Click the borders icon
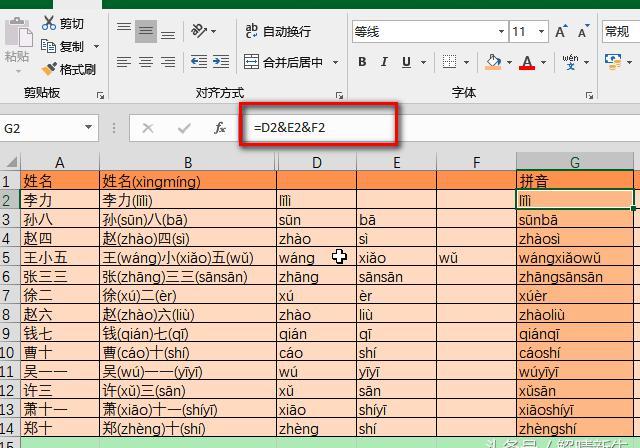Image resolution: width=640 pixels, height=448 pixels. click(449, 62)
